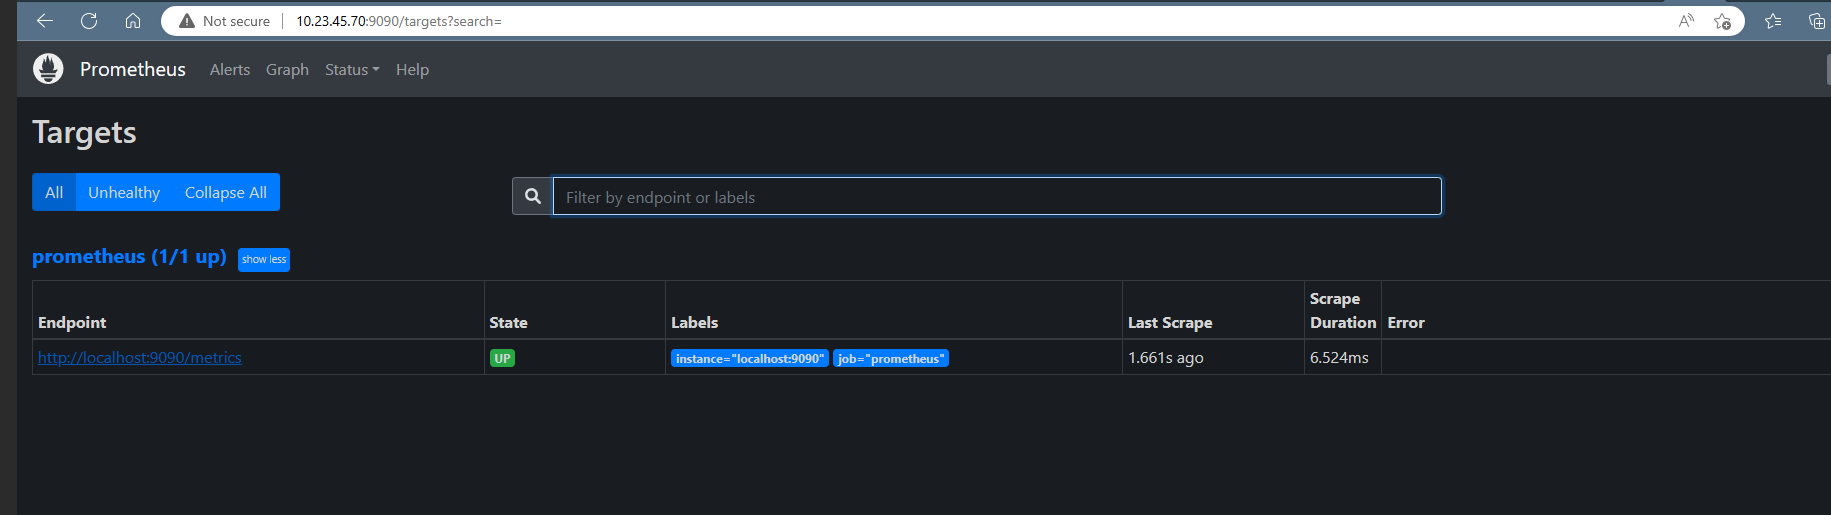Open the localhost:9090/metrics endpoint link
1831x515 pixels.
(140, 358)
